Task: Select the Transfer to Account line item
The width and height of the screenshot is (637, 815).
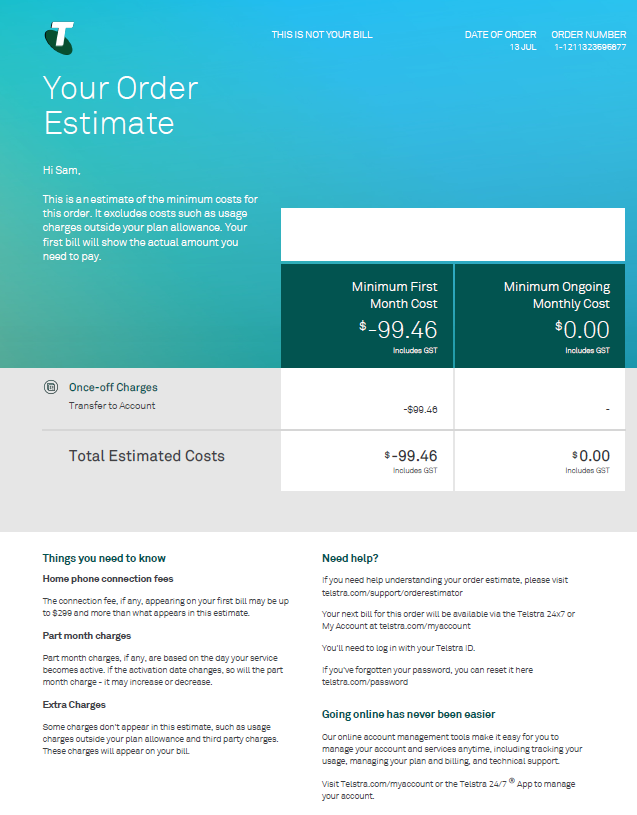Action: [112, 406]
